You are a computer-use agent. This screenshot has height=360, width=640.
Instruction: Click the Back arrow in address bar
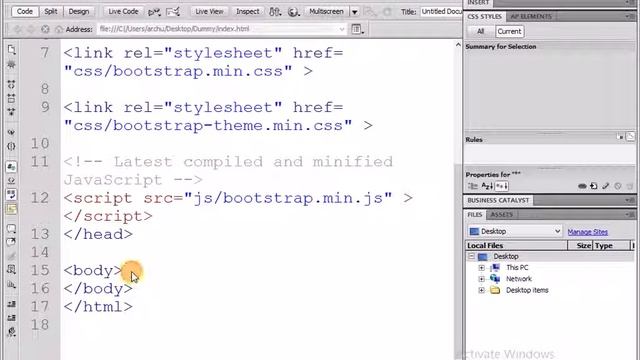coord(18,29)
